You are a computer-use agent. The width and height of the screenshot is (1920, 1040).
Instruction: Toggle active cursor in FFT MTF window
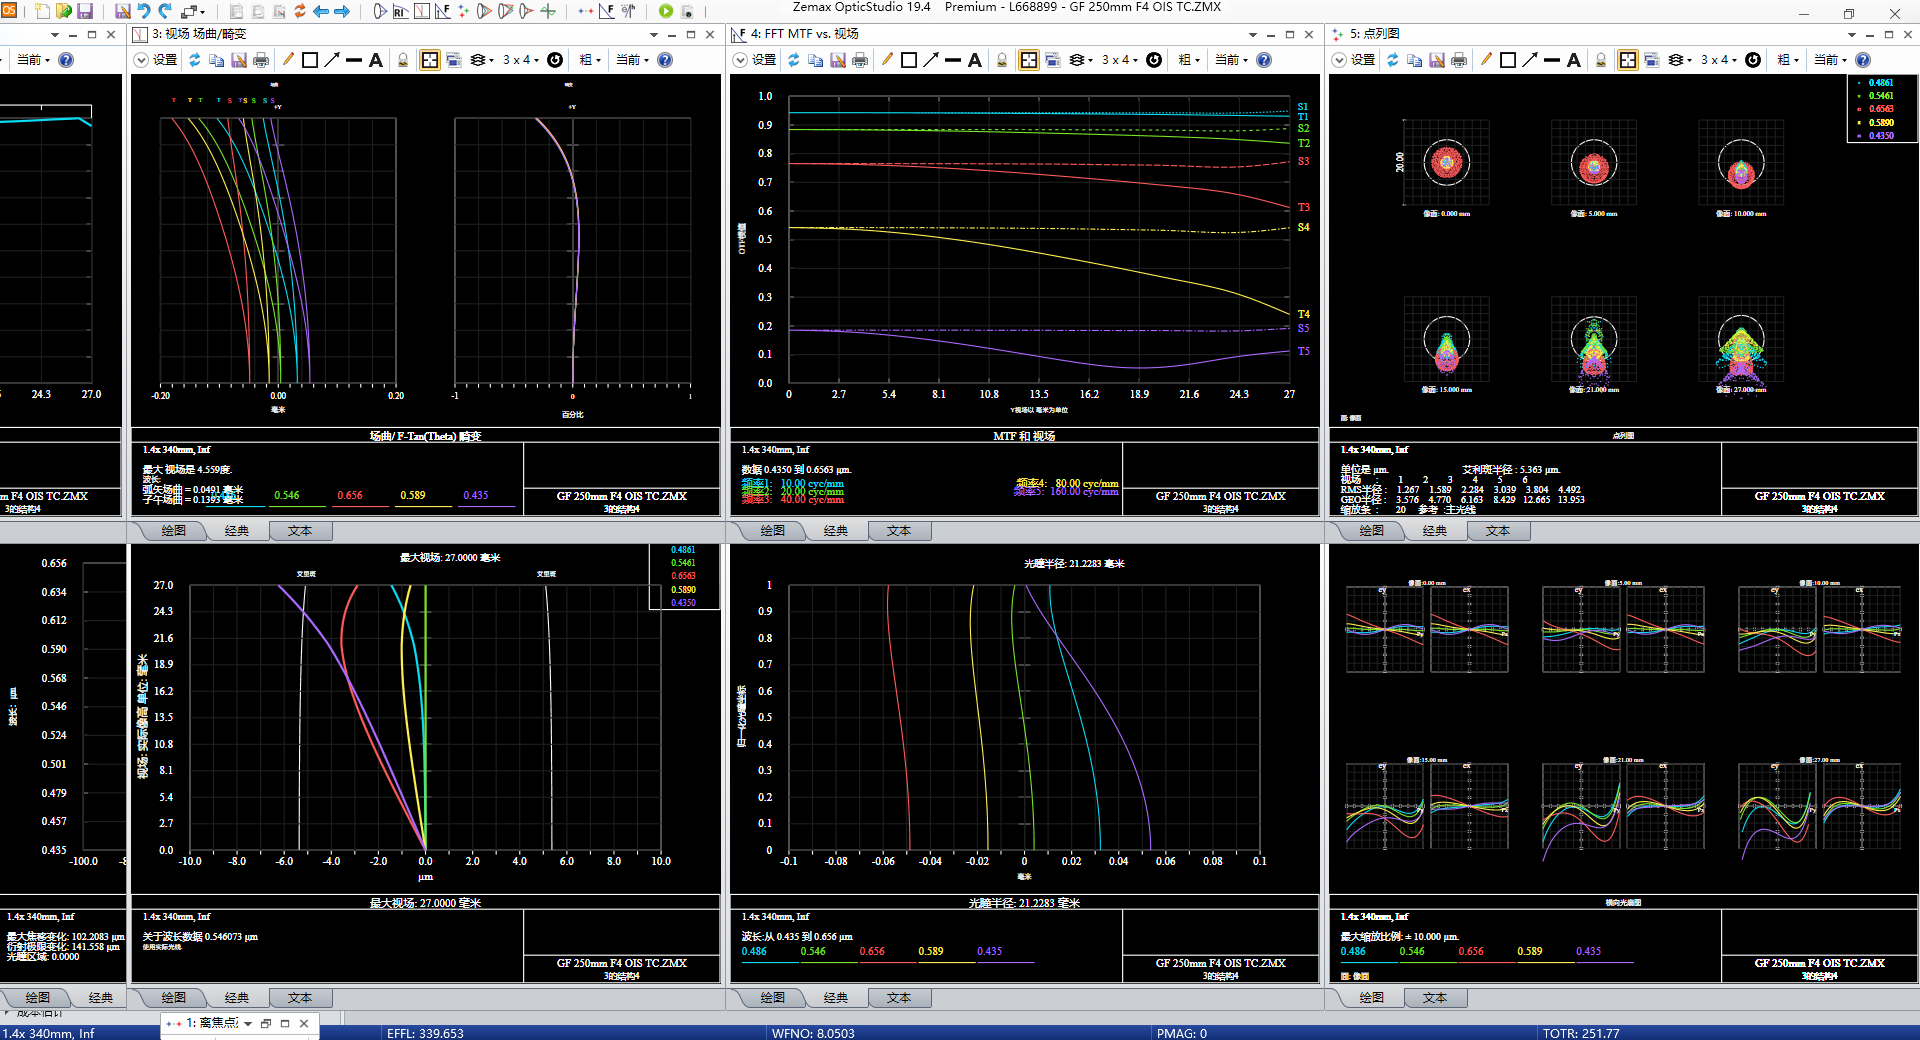1029,60
